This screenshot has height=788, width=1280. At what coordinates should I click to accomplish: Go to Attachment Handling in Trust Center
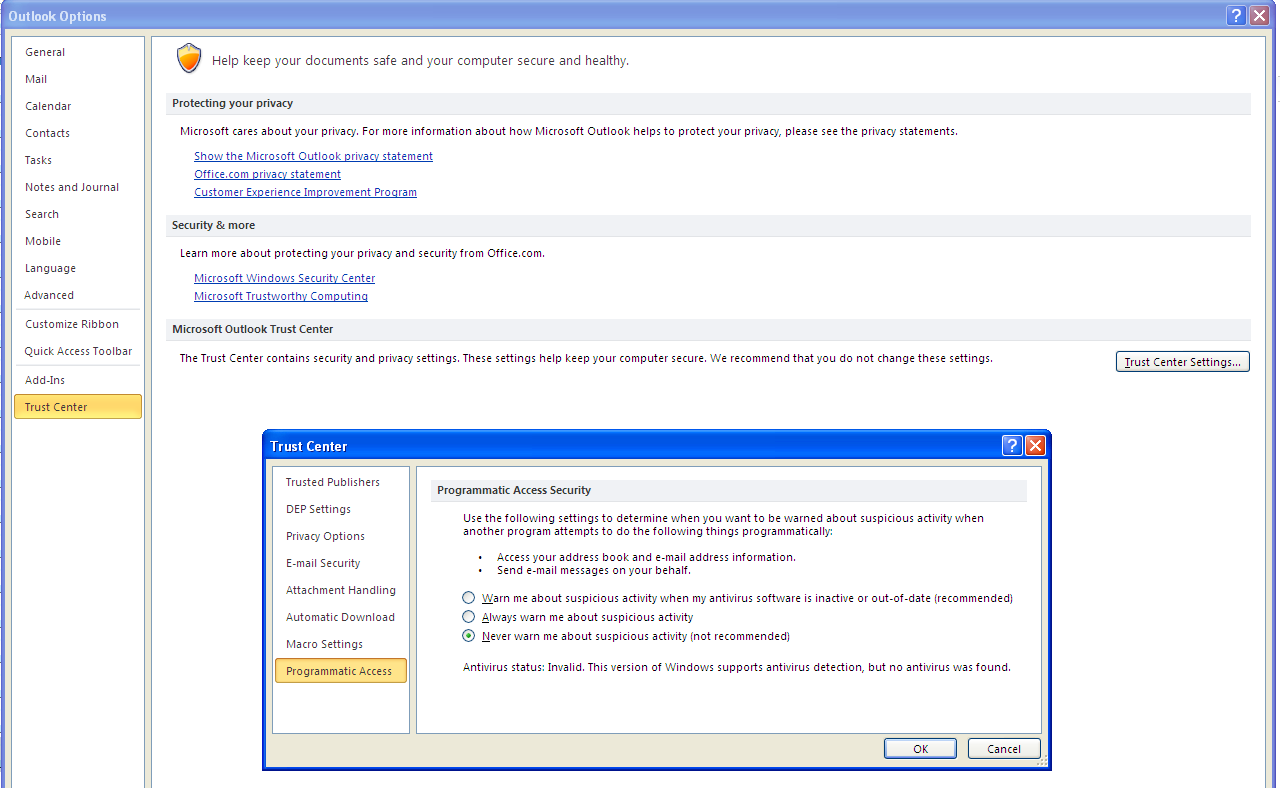click(x=340, y=590)
